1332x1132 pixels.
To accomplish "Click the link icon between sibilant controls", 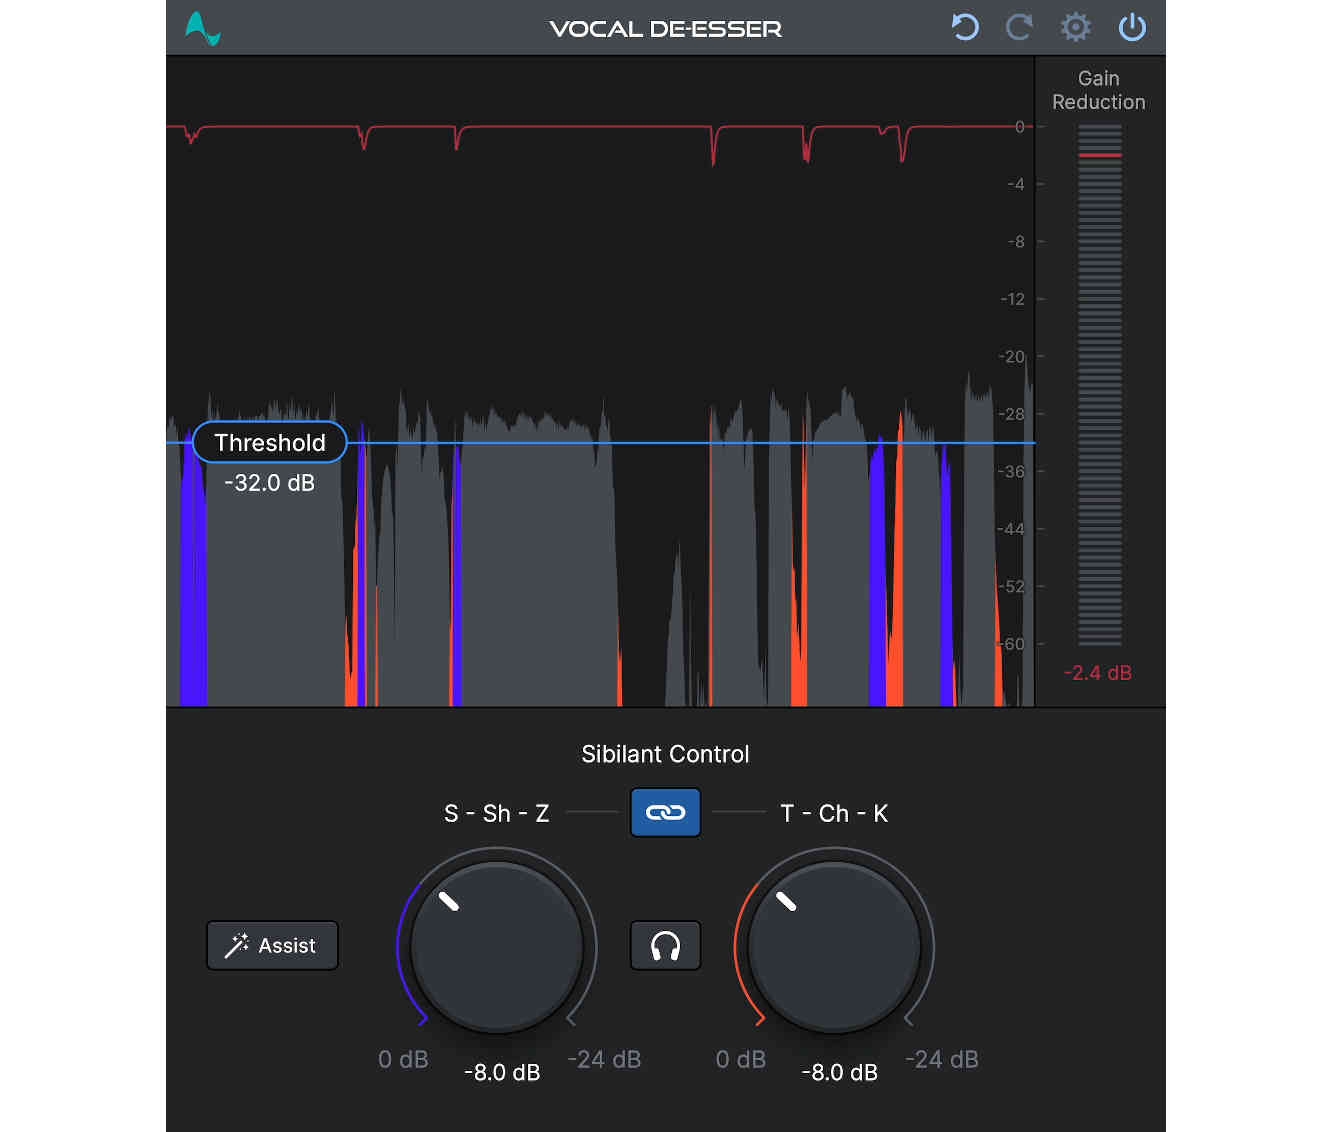I will [x=665, y=813].
